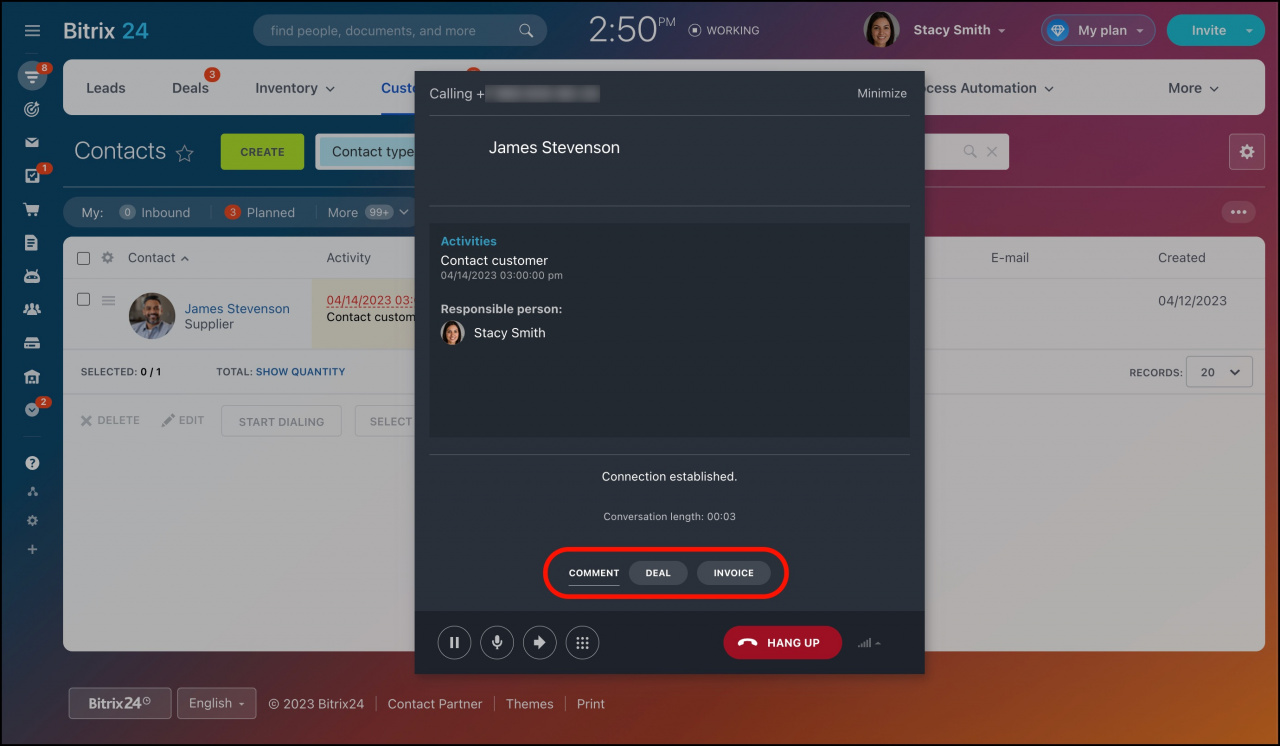Click the magnifier in contacts filter field

coord(969,152)
